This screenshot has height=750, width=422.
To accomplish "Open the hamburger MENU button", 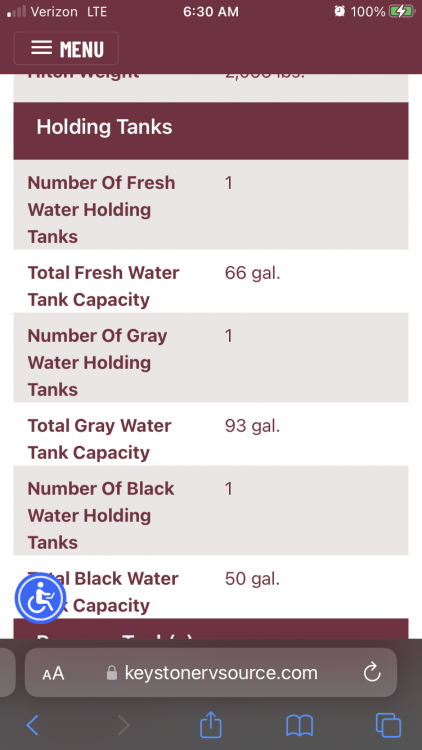I will (66, 48).
